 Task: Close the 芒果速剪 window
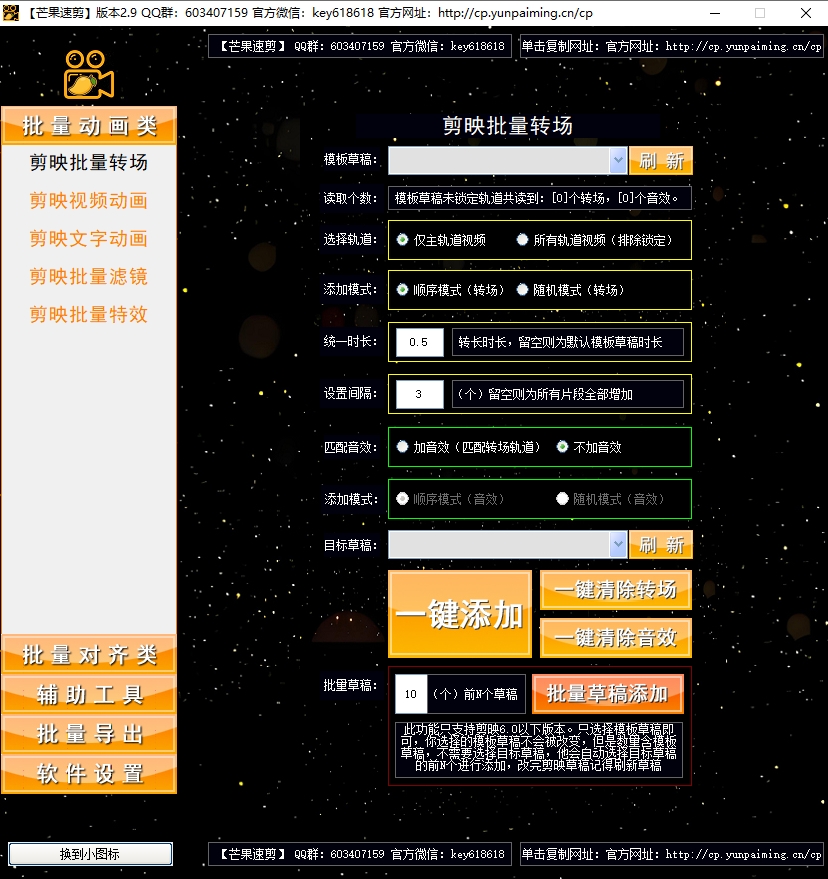coord(806,13)
